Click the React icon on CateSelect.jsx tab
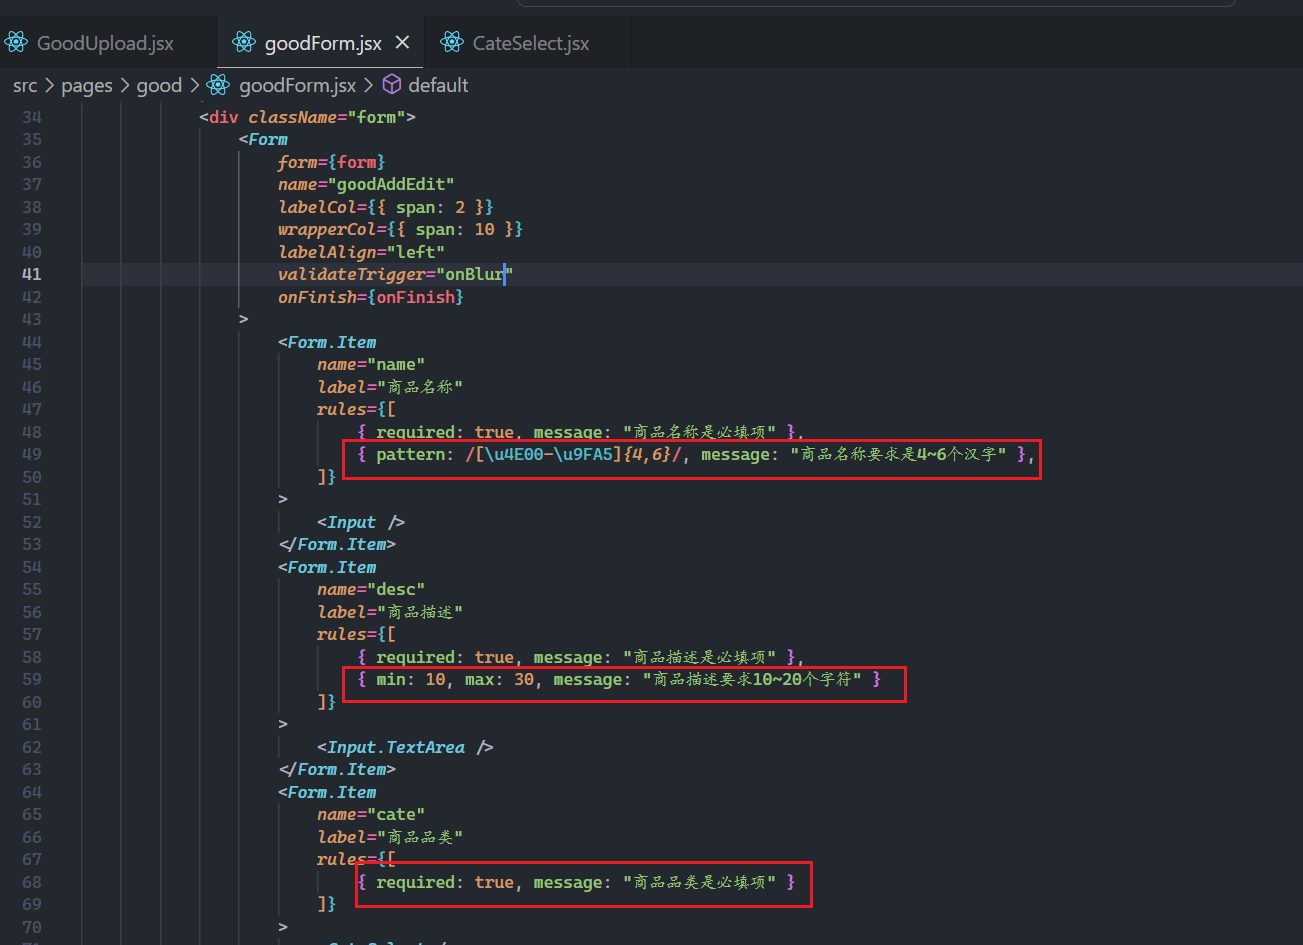The height and width of the screenshot is (945, 1303). (x=451, y=43)
